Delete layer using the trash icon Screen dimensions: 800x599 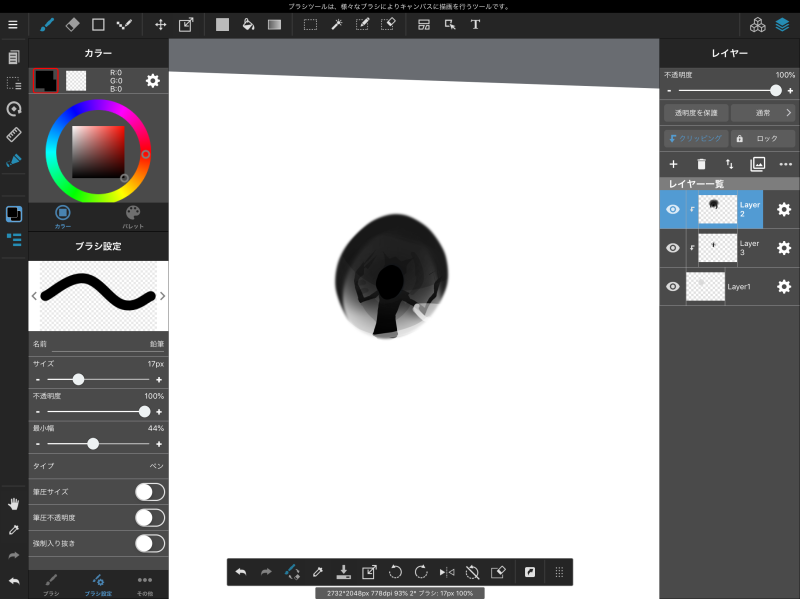pos(701,164)
